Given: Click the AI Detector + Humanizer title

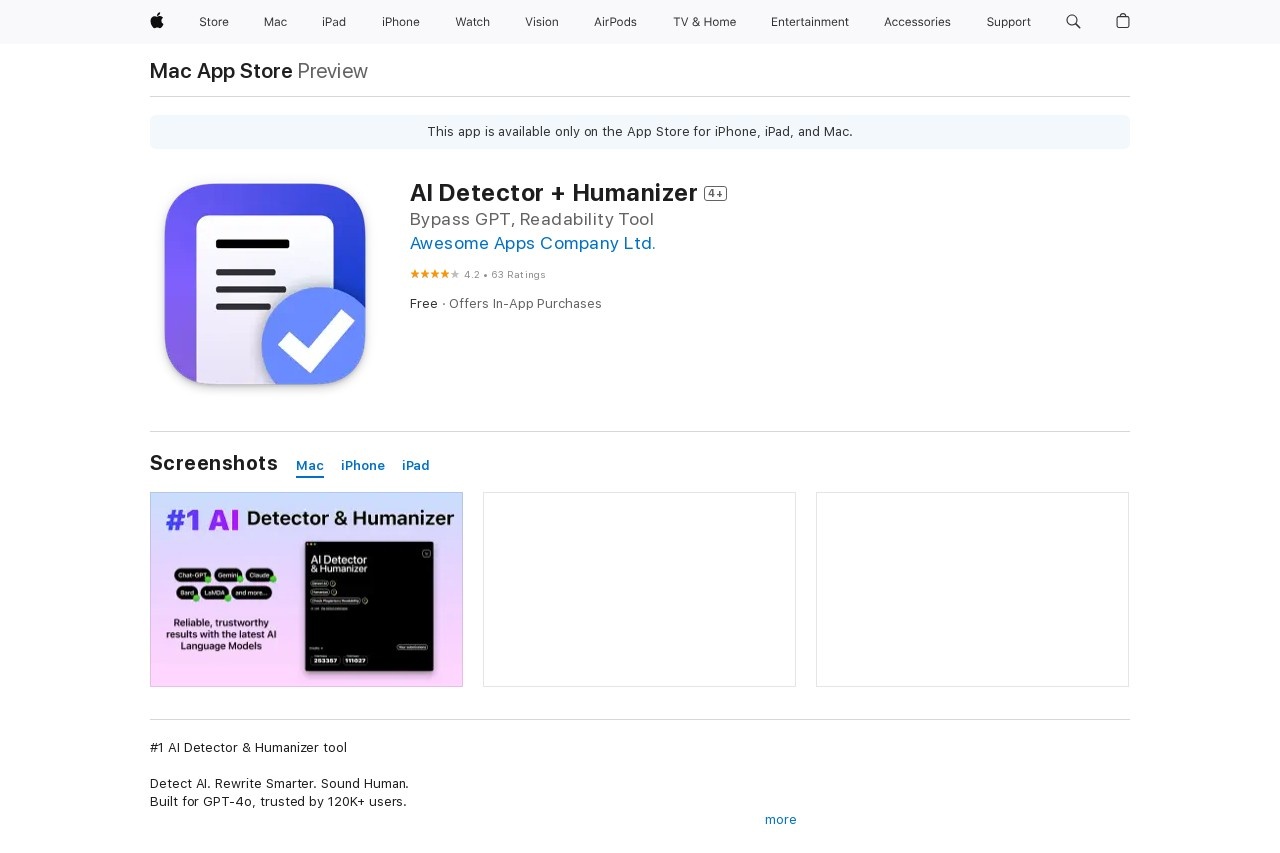Looking at the screenshot, I should pos(553,193).
